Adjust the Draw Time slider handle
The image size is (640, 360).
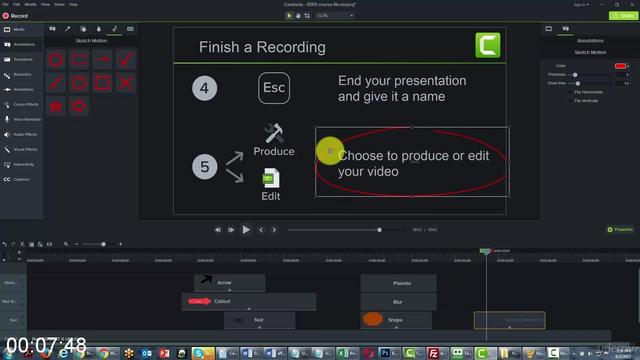(578, 83)
